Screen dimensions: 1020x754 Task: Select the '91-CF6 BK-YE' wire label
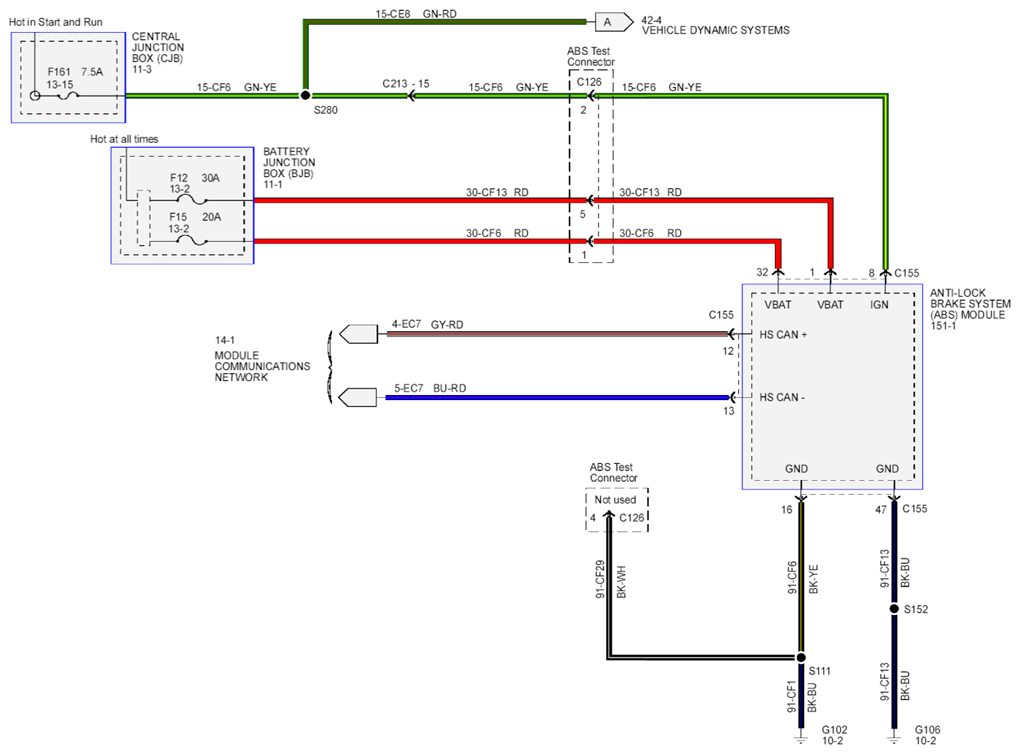point(803,578)
